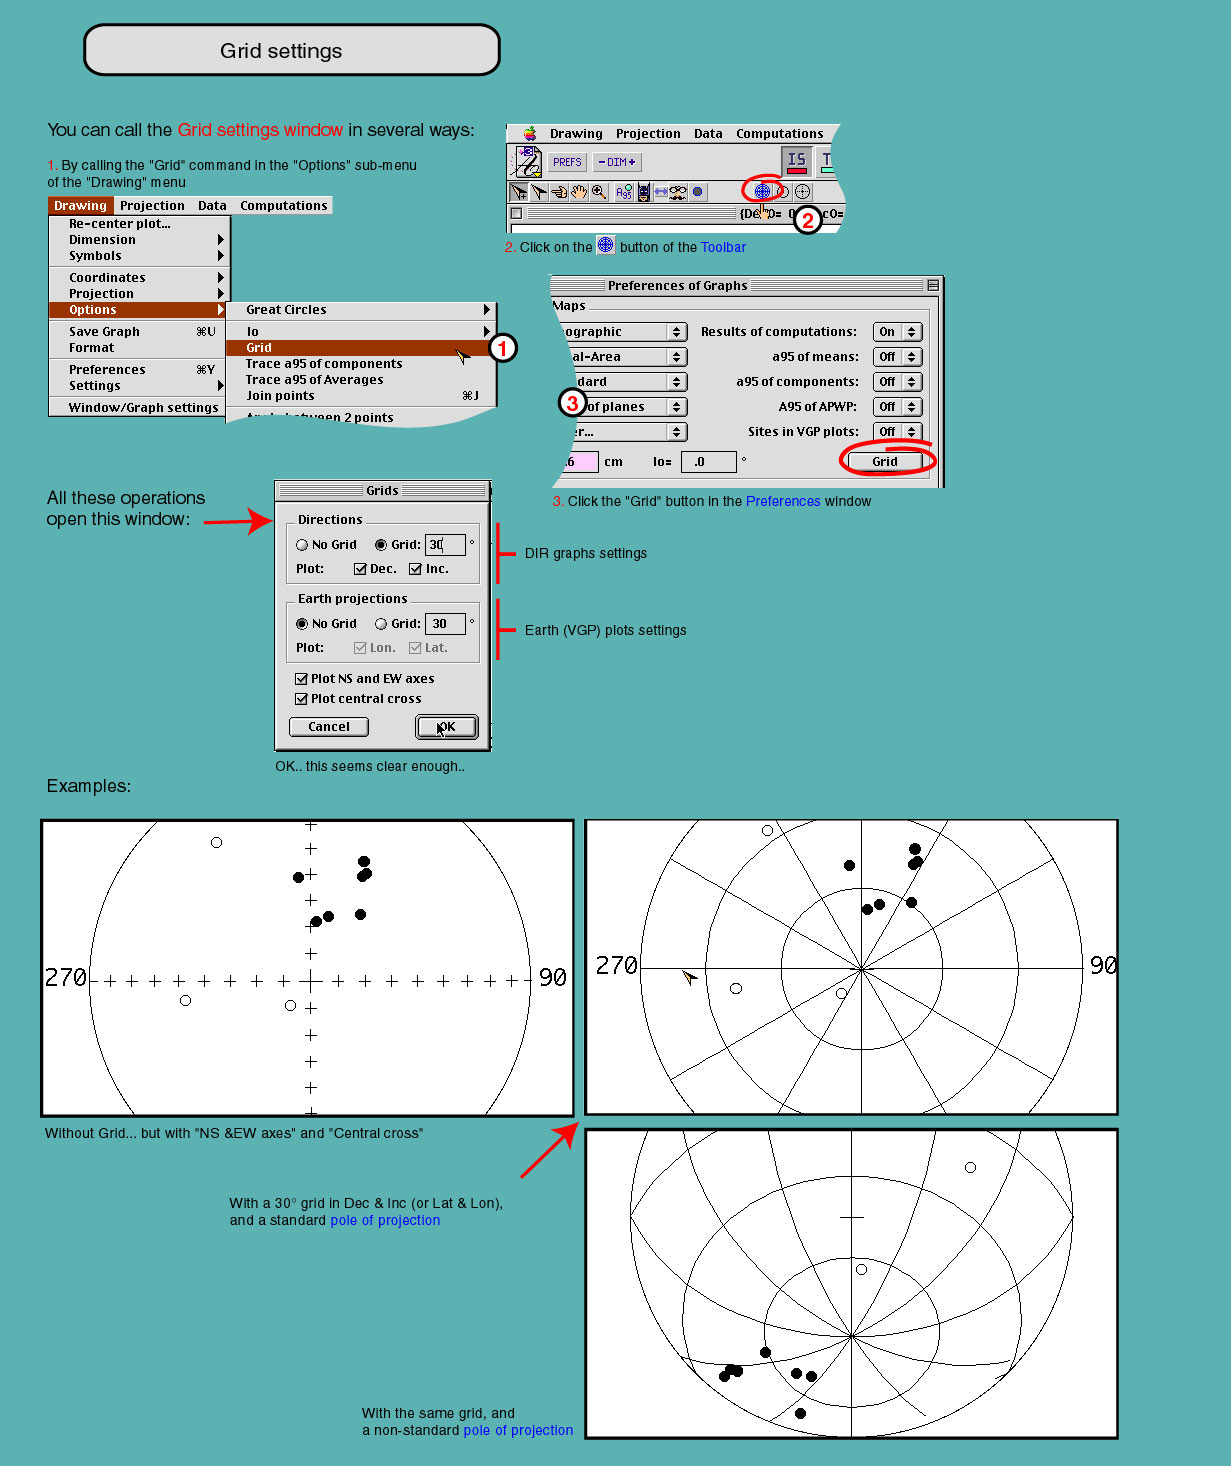Viewport: 1231px width, 1466px height.
Task: Toggle 'Plot central cross' checkbox
Action: click(x=301, y=699)
